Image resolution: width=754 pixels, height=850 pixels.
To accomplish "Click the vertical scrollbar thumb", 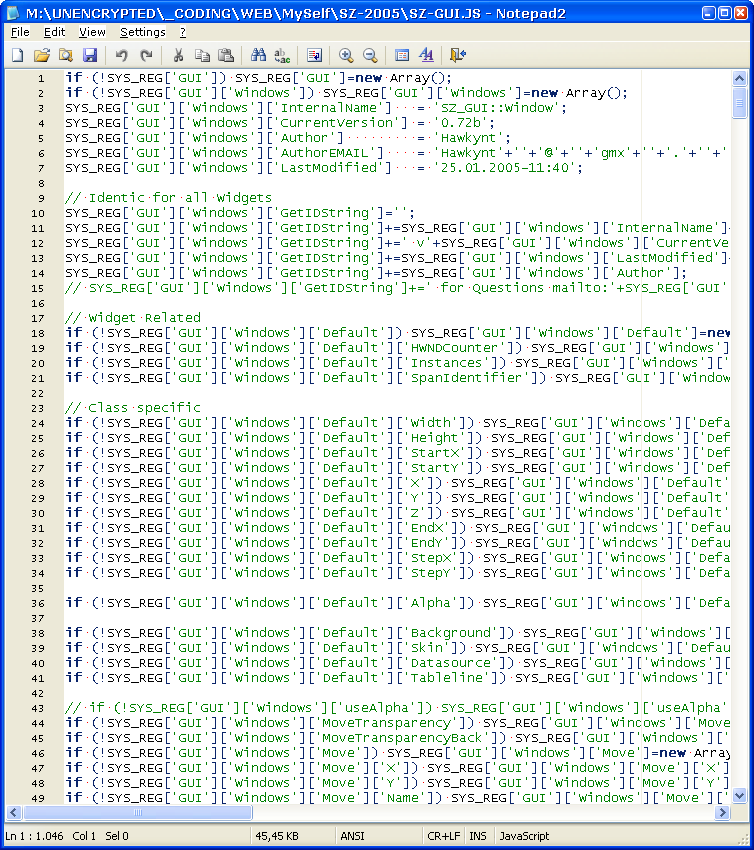I will coord(739,102).
